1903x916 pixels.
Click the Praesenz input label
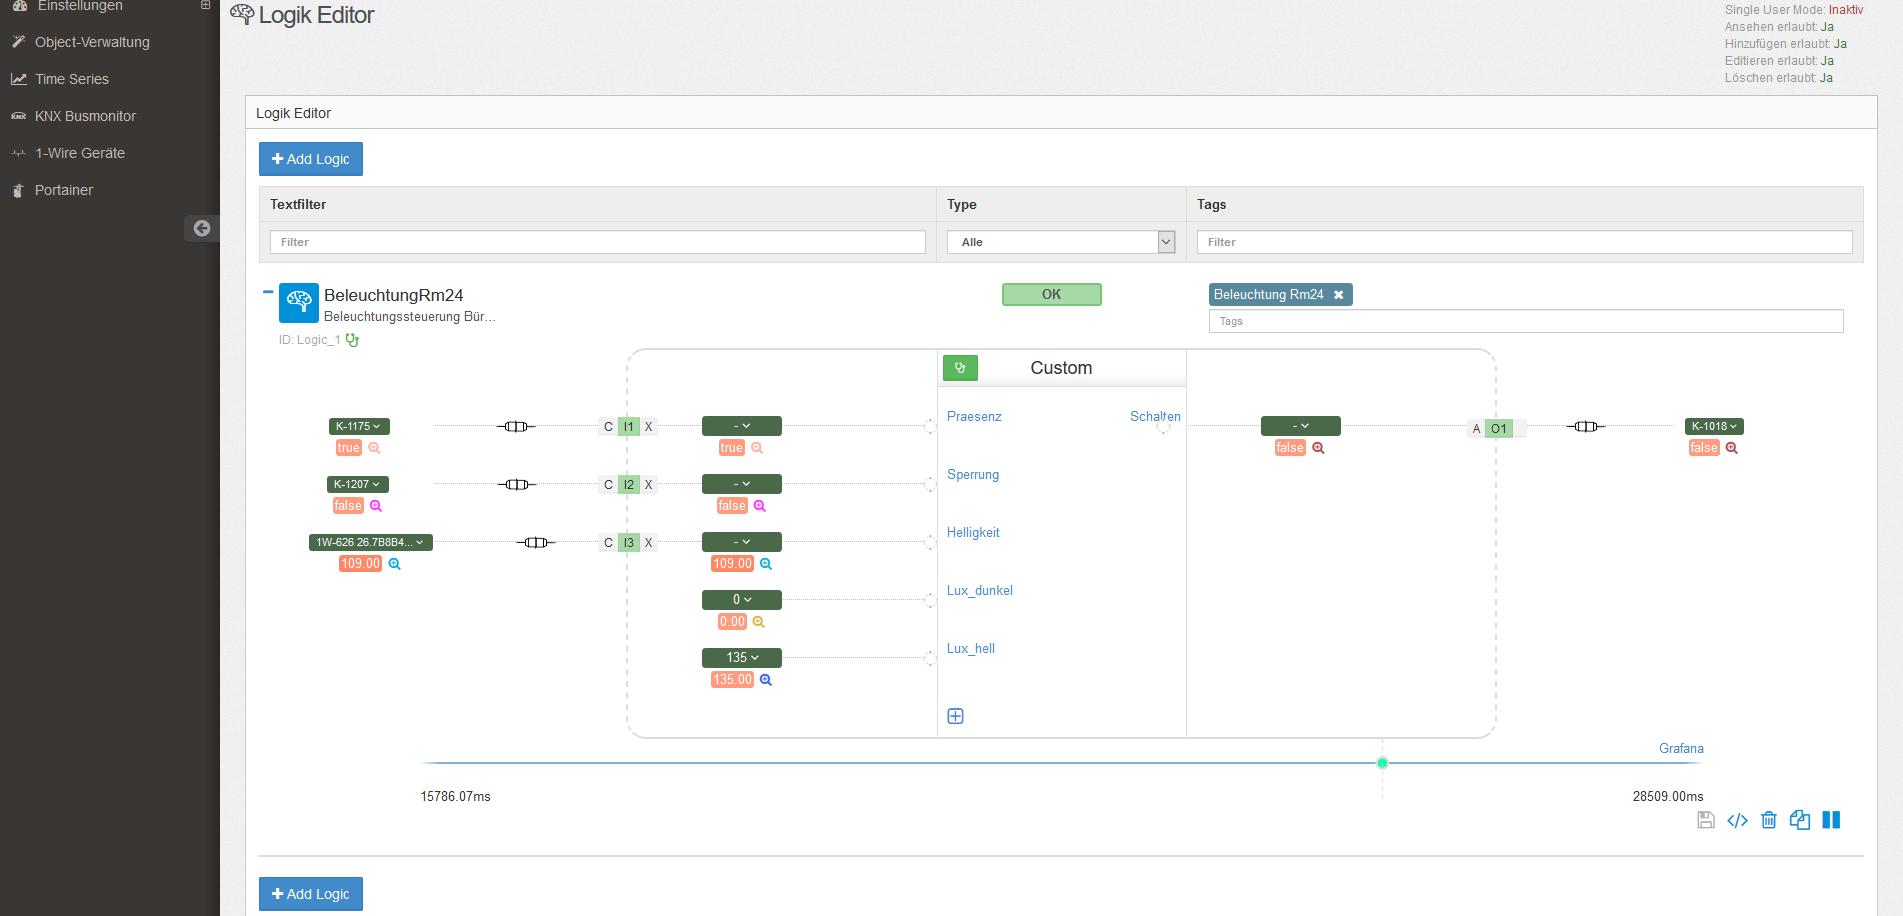[x=974, y=417]
